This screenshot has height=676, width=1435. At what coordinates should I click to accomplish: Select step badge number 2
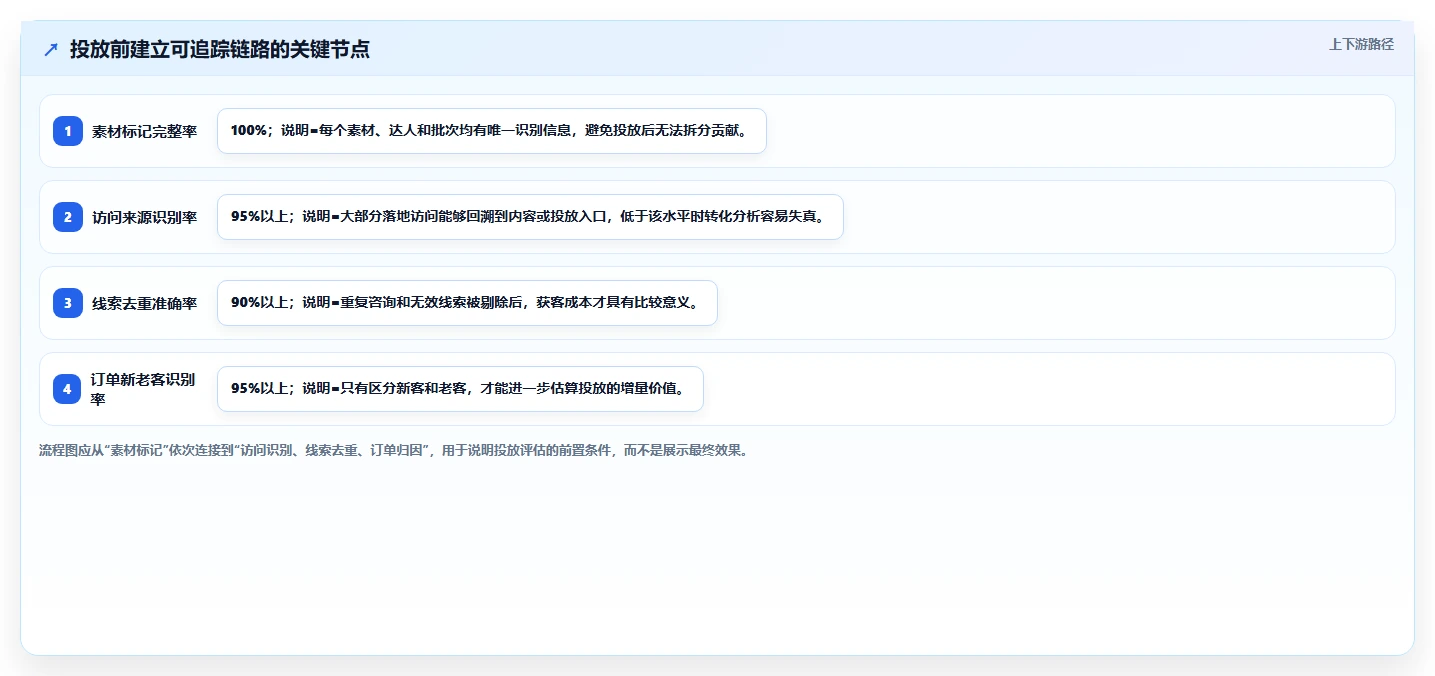[68, 217]
